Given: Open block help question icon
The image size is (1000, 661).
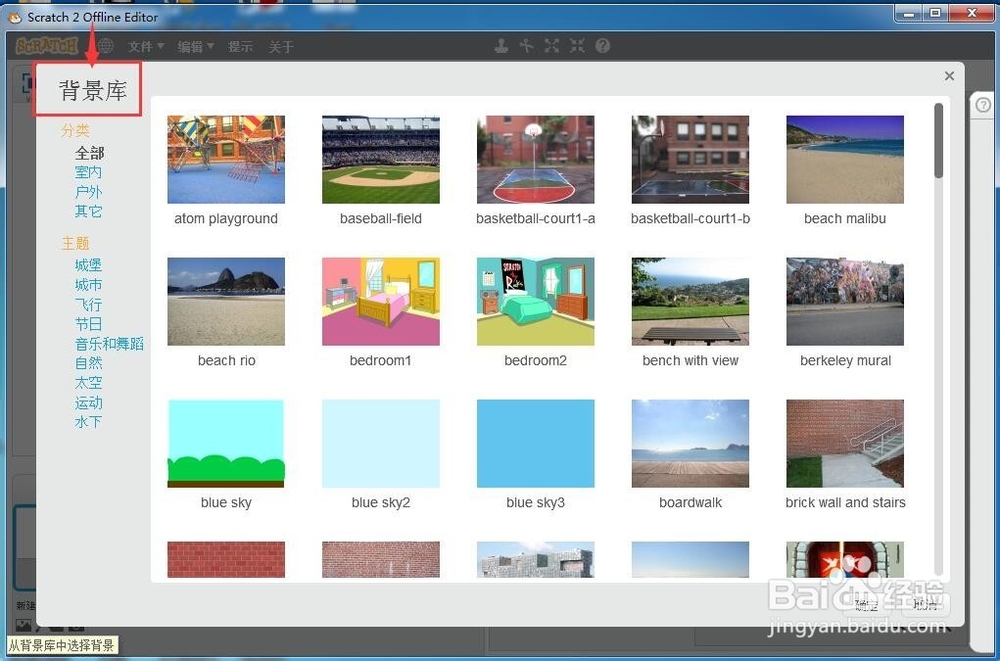Looking at the screenshot, I should pos(603,46).
